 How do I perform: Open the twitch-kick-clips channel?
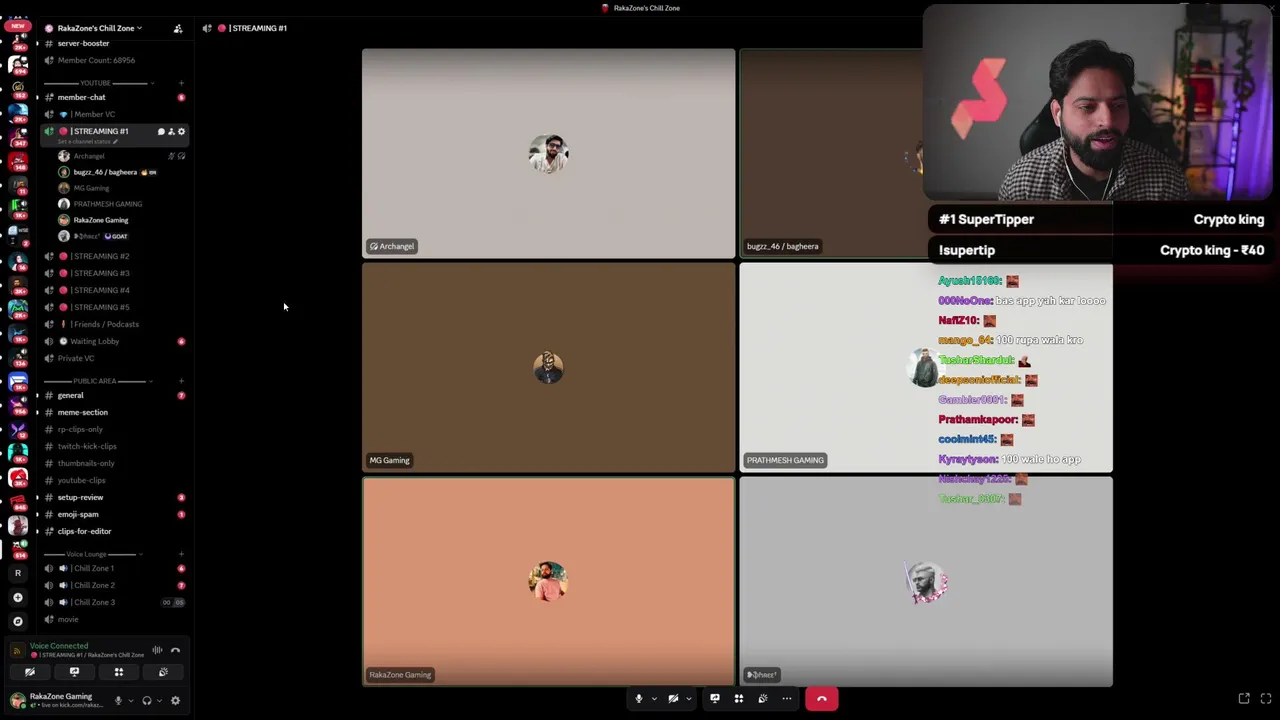(x=87, y=446)
